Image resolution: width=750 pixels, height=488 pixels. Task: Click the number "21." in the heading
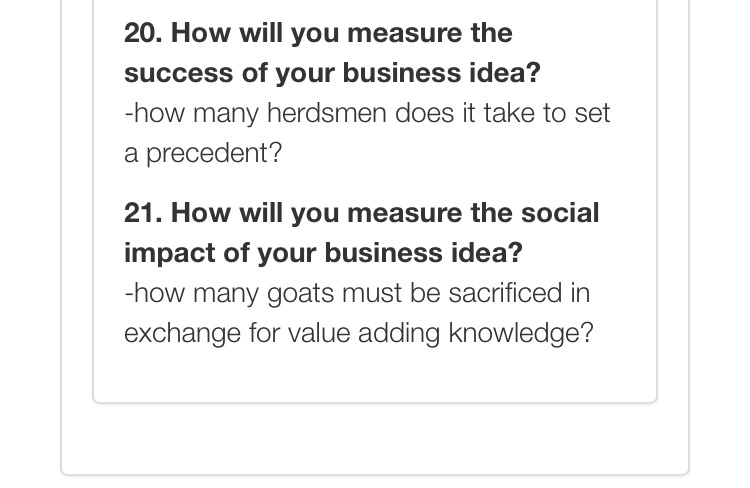click(x=143, y=213)
